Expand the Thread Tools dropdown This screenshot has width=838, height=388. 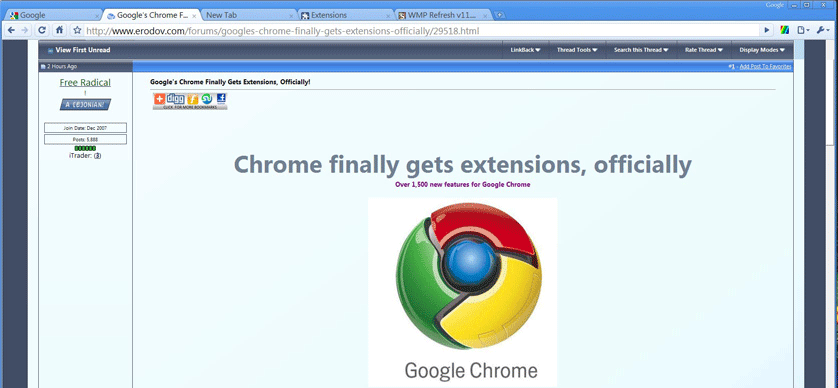[x=577, y=50]
